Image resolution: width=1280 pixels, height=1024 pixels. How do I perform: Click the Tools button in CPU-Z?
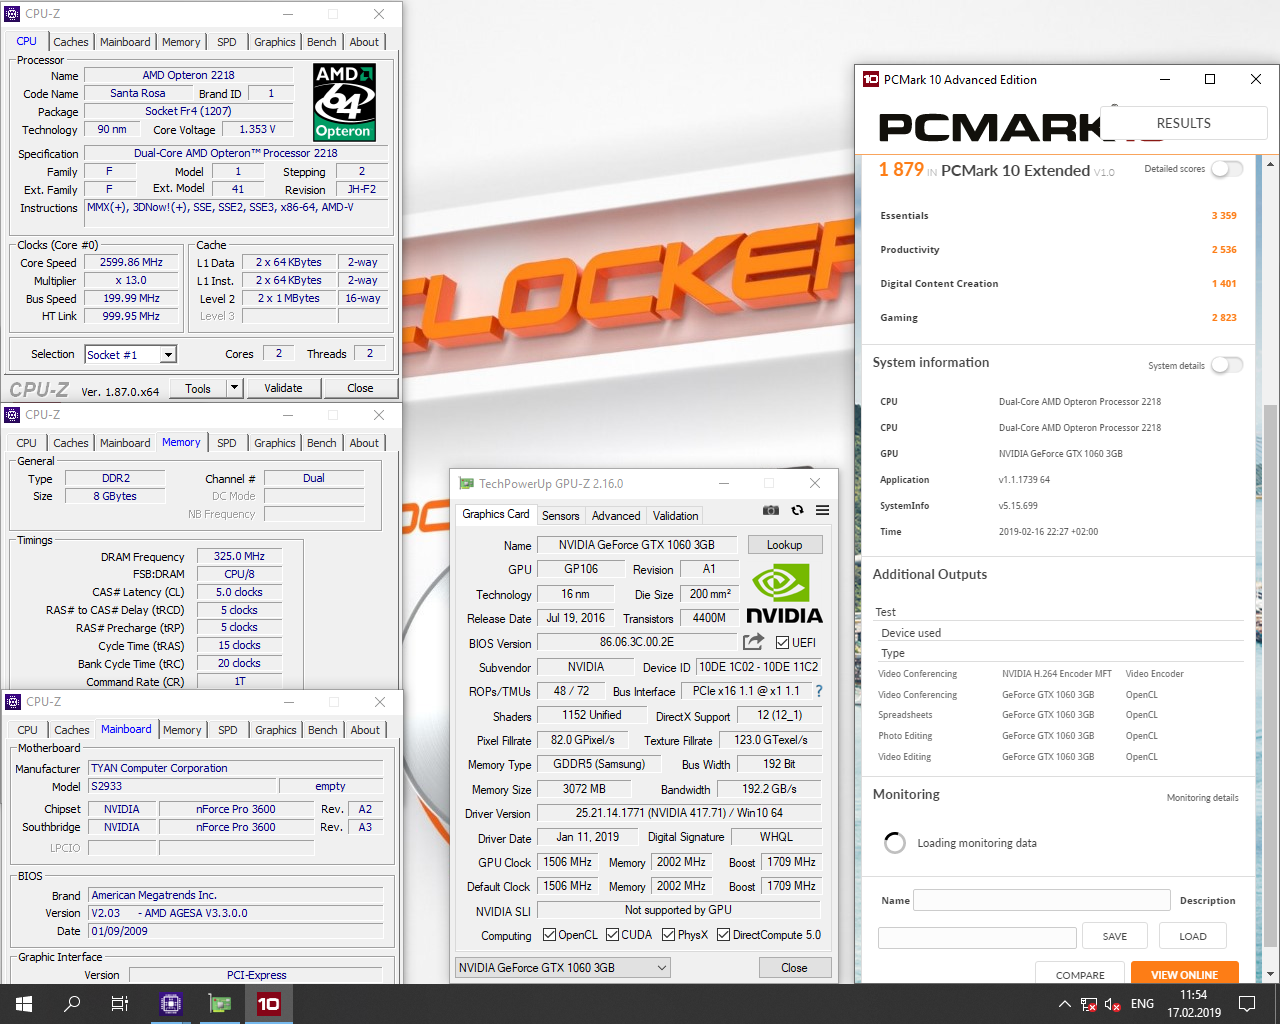click(198, 388)
